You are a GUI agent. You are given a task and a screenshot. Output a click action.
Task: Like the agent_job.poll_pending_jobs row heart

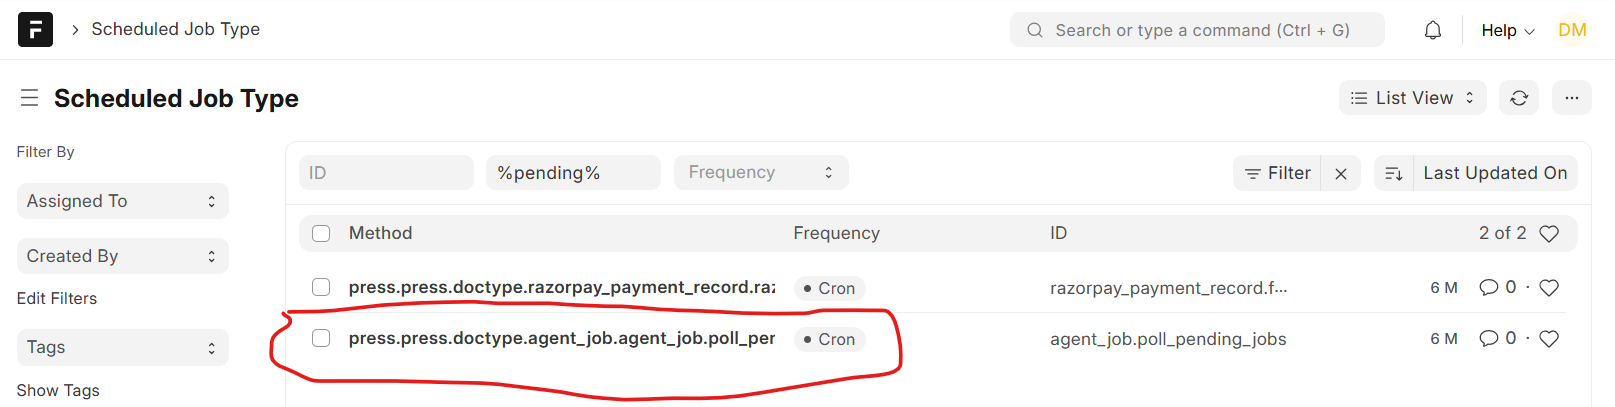tap(1549, 339)
